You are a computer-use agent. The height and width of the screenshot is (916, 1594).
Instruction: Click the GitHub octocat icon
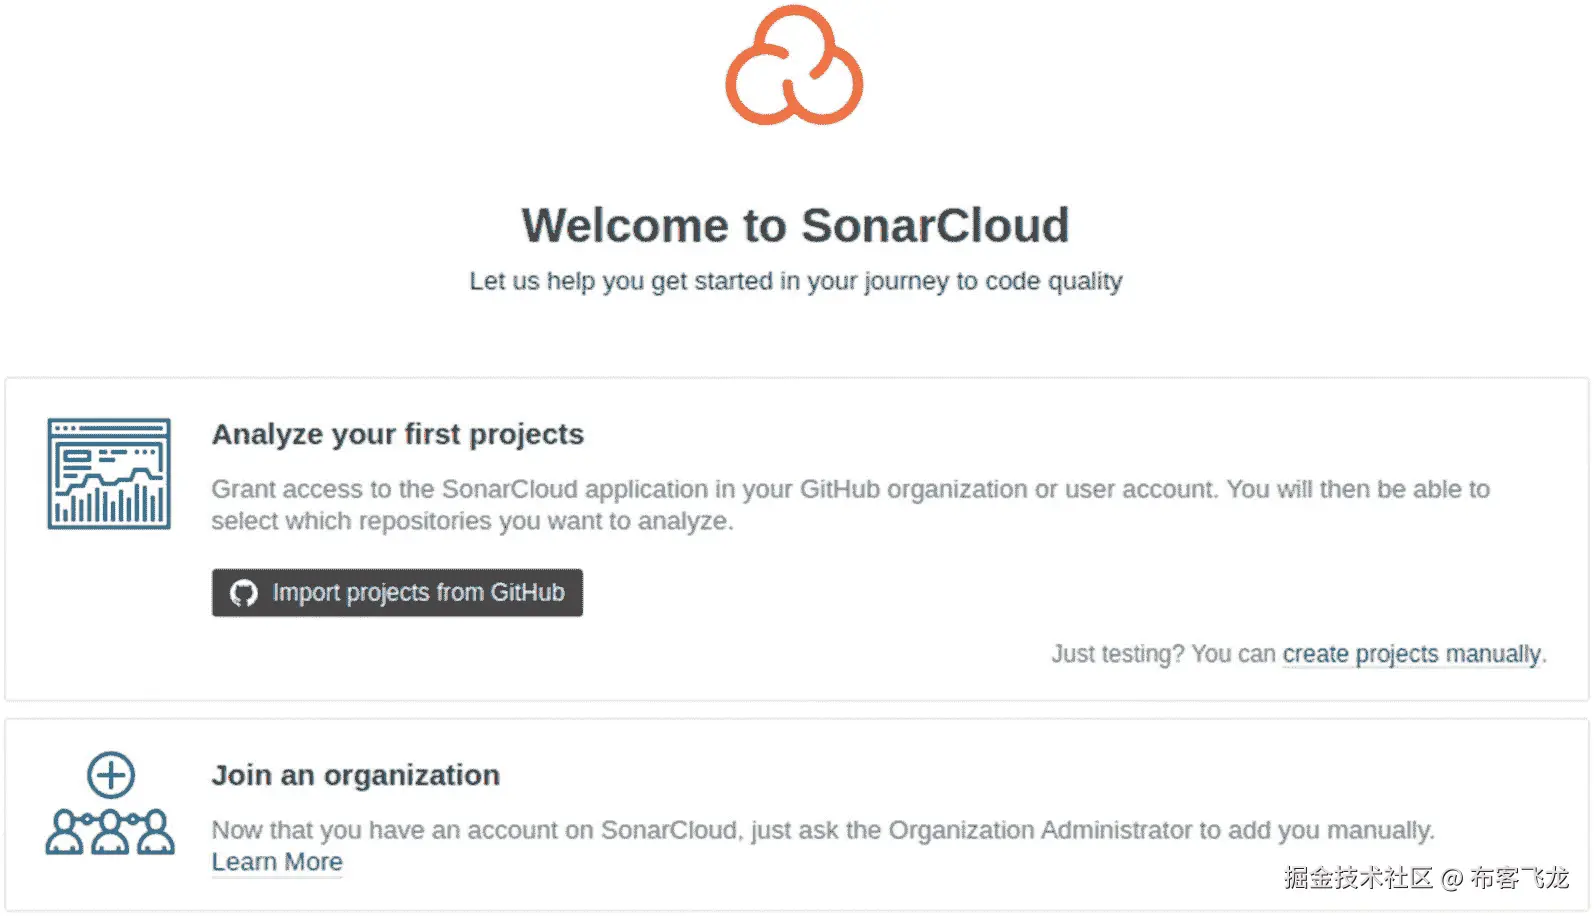click(243, 593)
